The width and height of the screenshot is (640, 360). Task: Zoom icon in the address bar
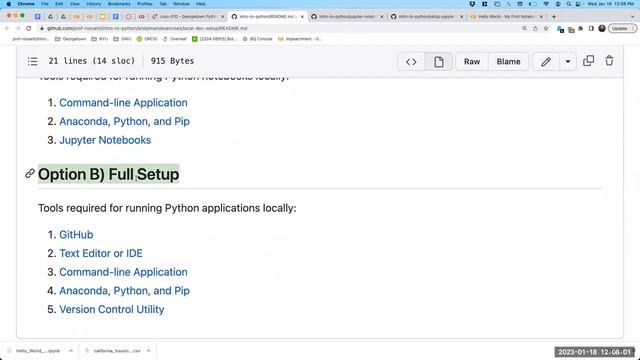pos(524,28)
